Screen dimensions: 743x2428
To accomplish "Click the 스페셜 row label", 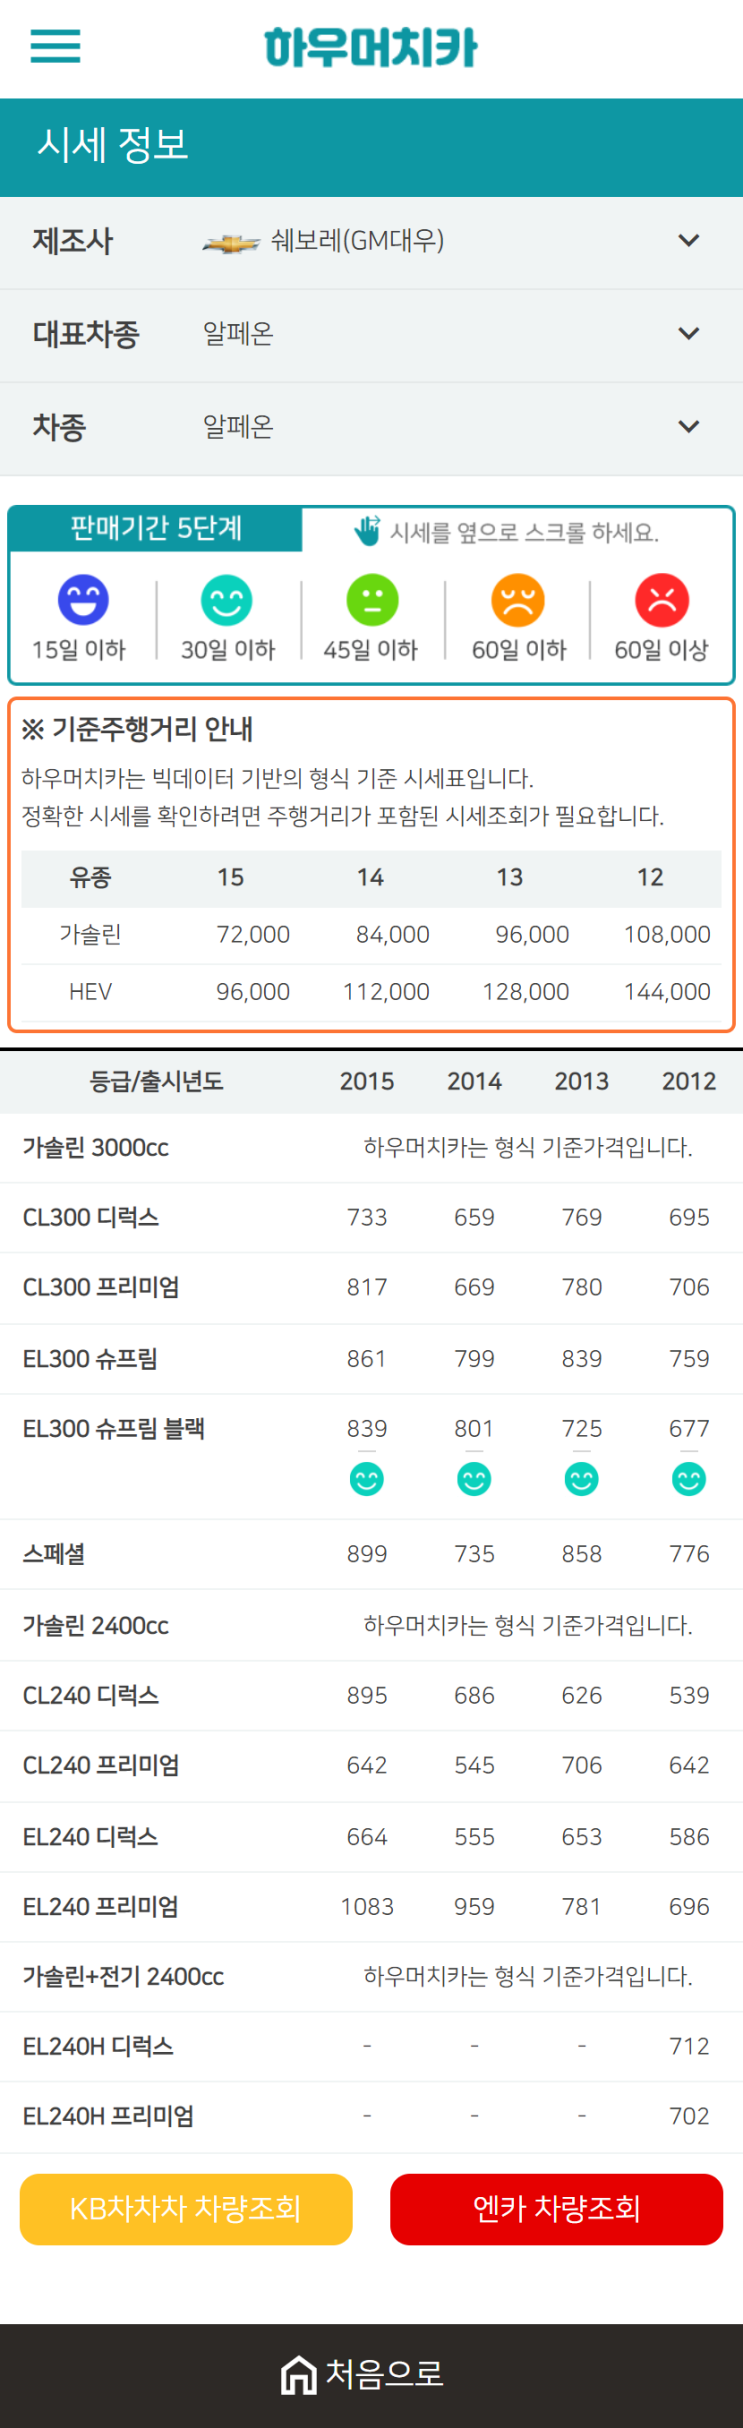I will pos(54,1554).
